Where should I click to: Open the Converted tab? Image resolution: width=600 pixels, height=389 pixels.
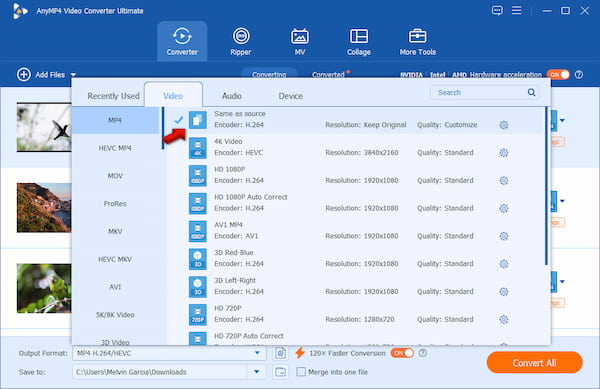tap(328, 75)
